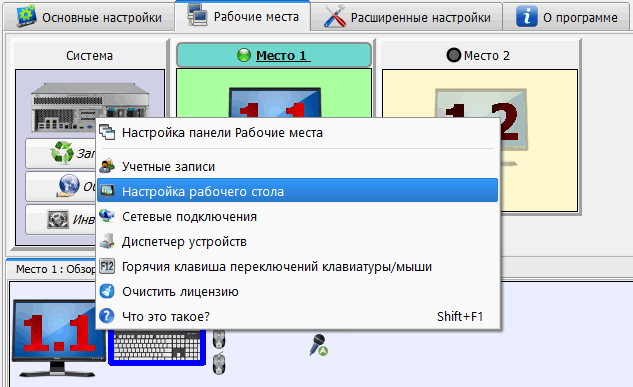Click the windows icon beside Настройка панели

pos(107,133)
